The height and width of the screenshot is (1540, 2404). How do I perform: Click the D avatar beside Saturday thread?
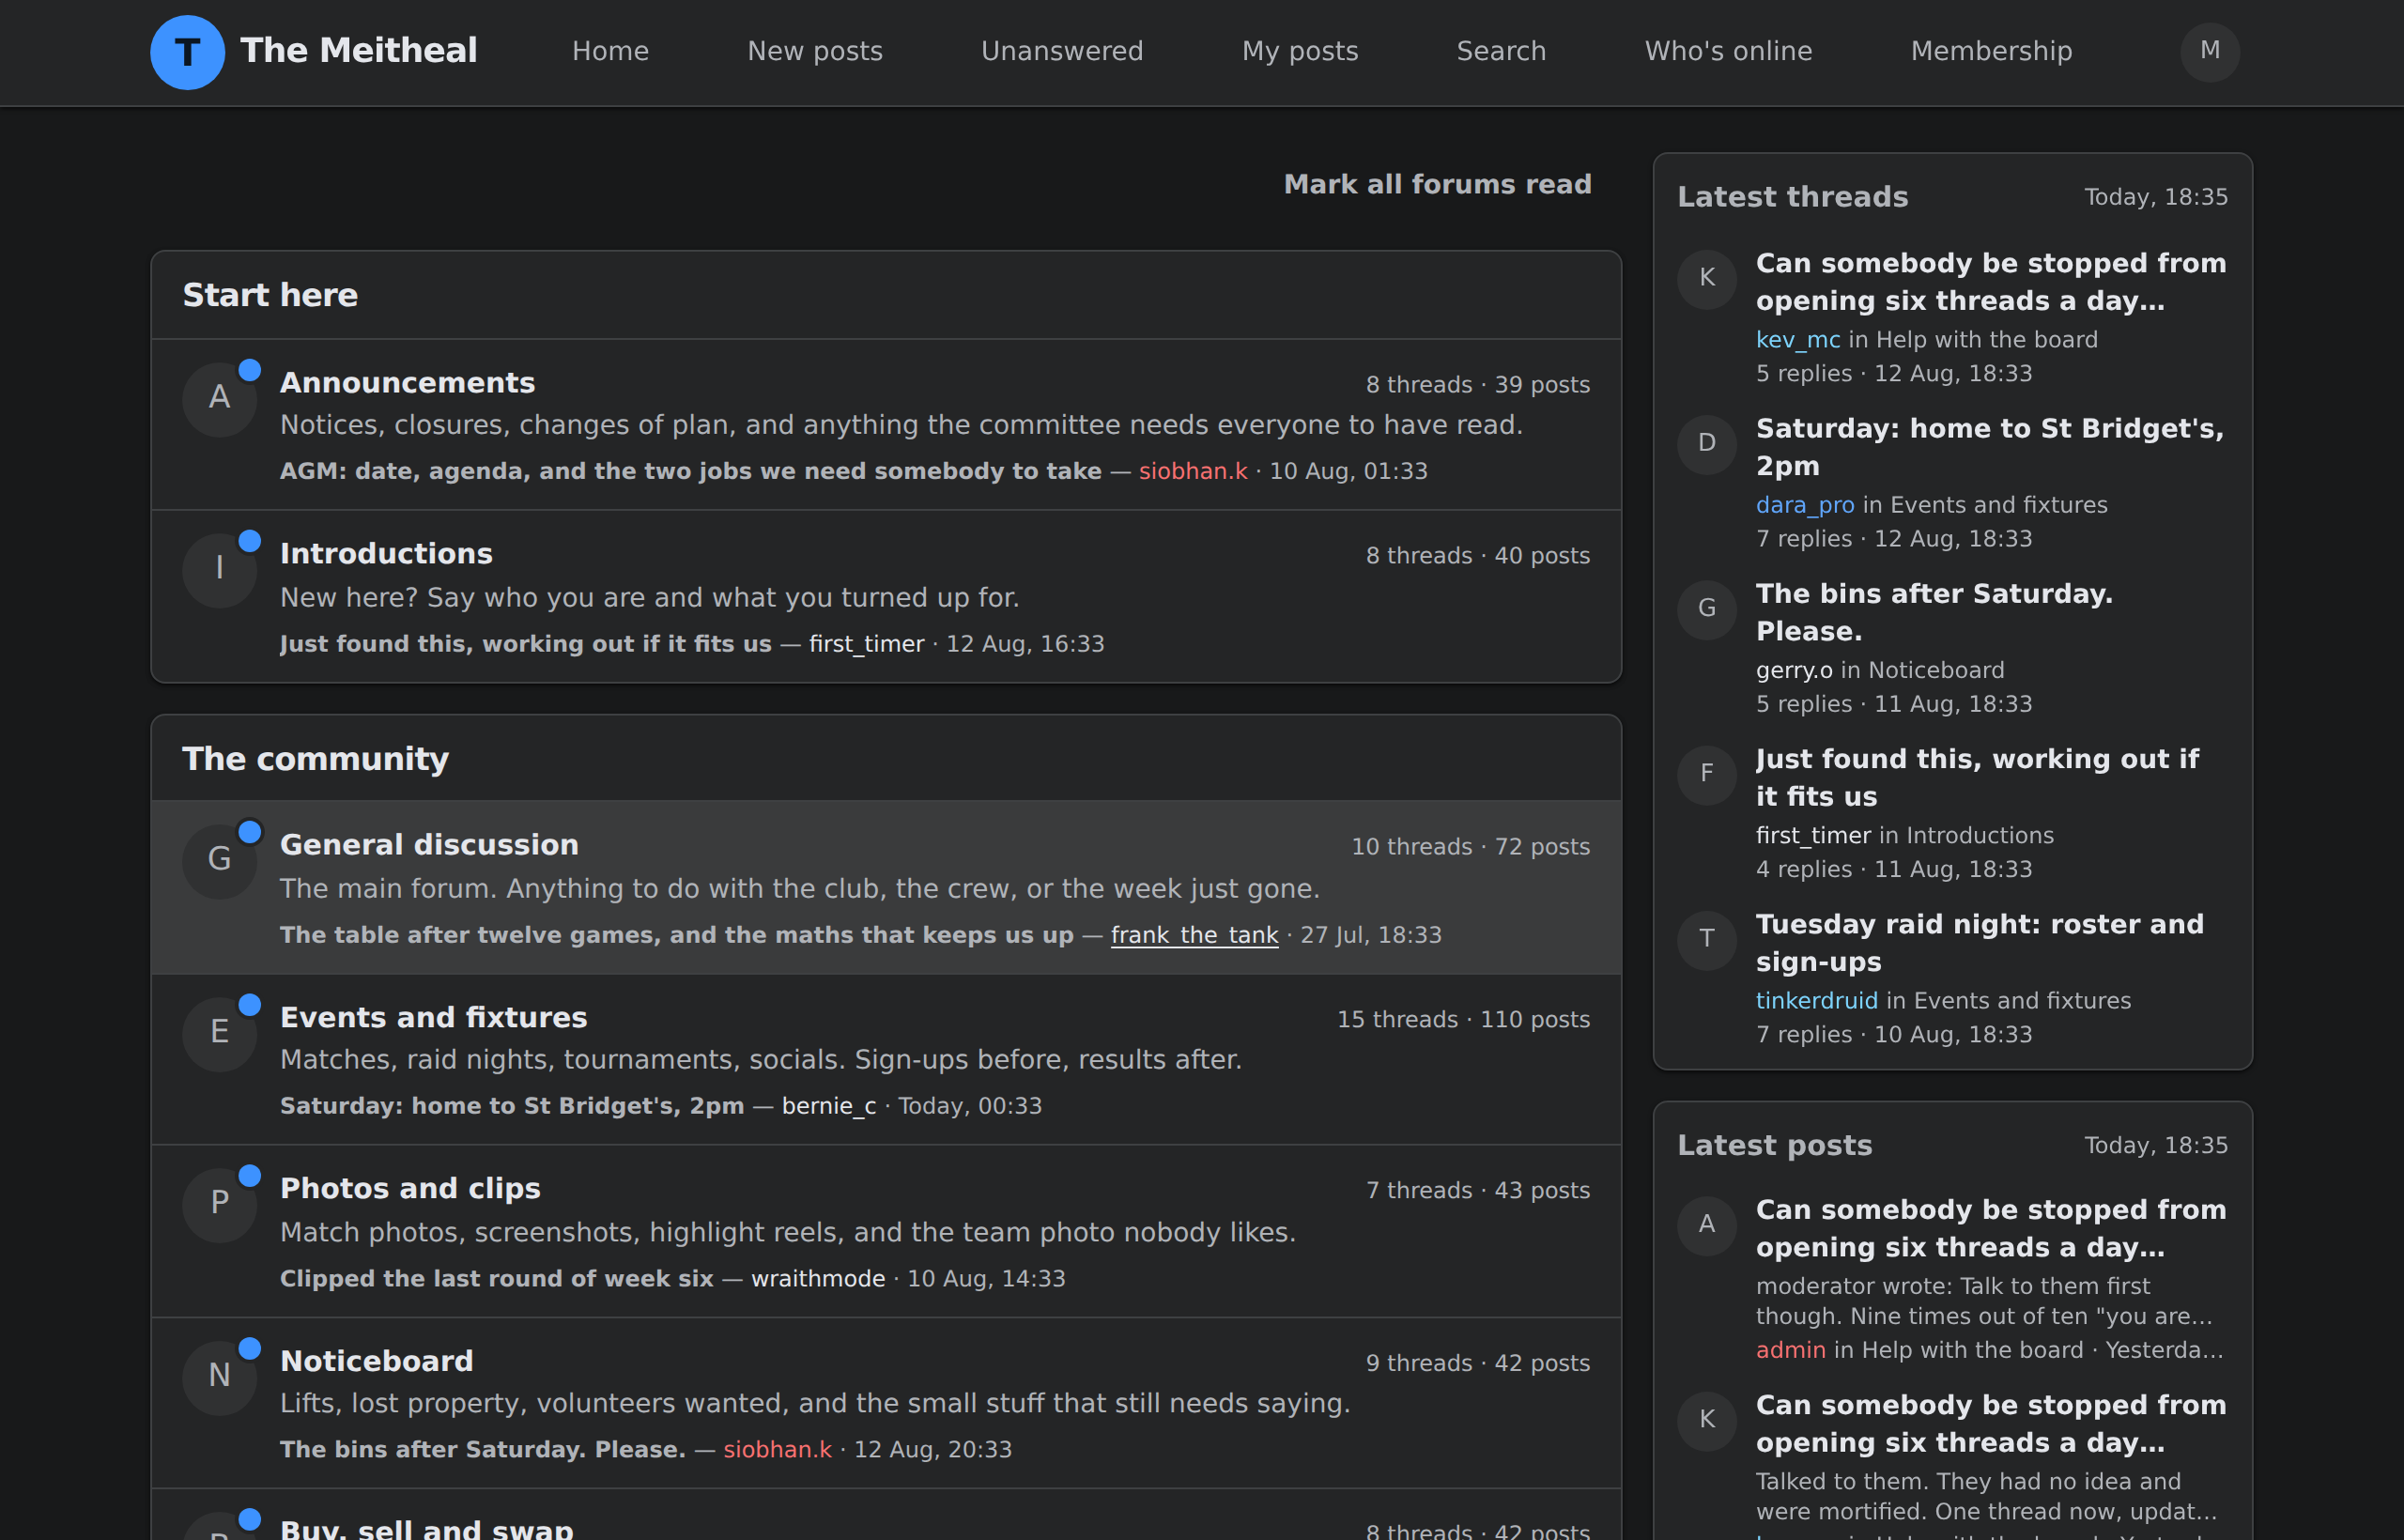tap(1707, 443)
